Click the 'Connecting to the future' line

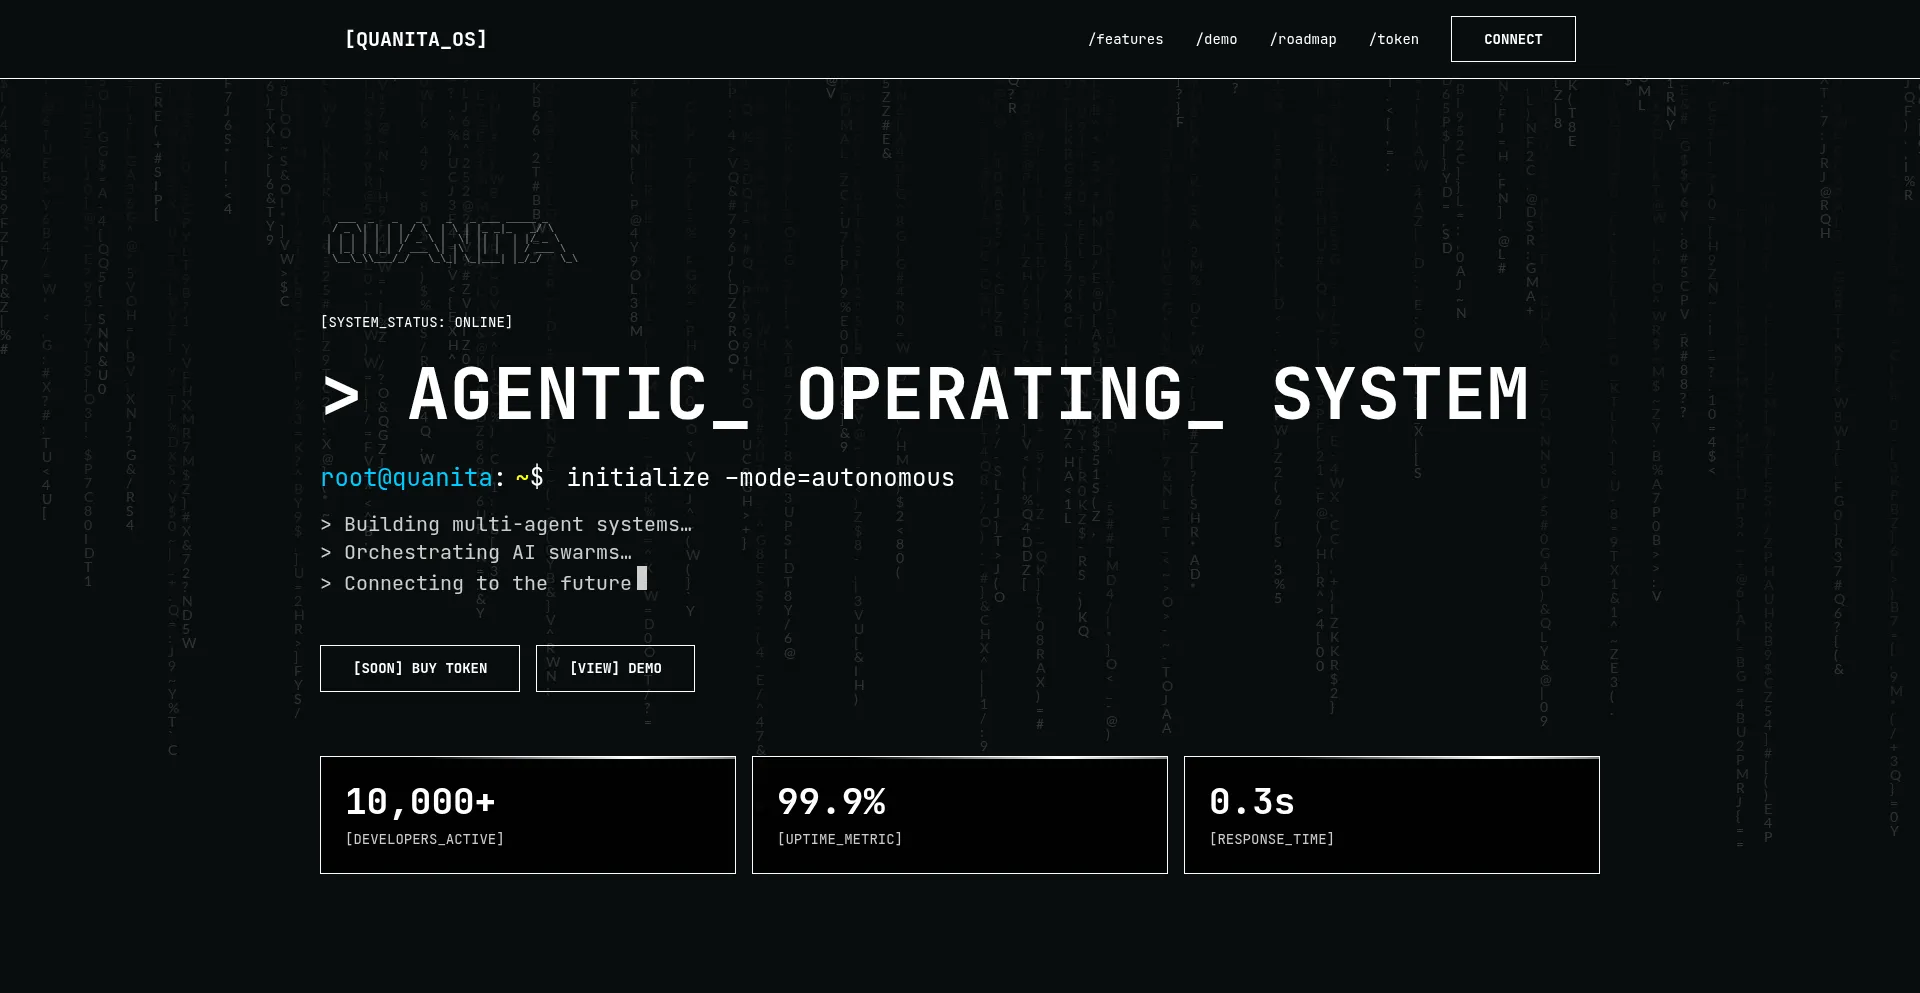[476, 584]
